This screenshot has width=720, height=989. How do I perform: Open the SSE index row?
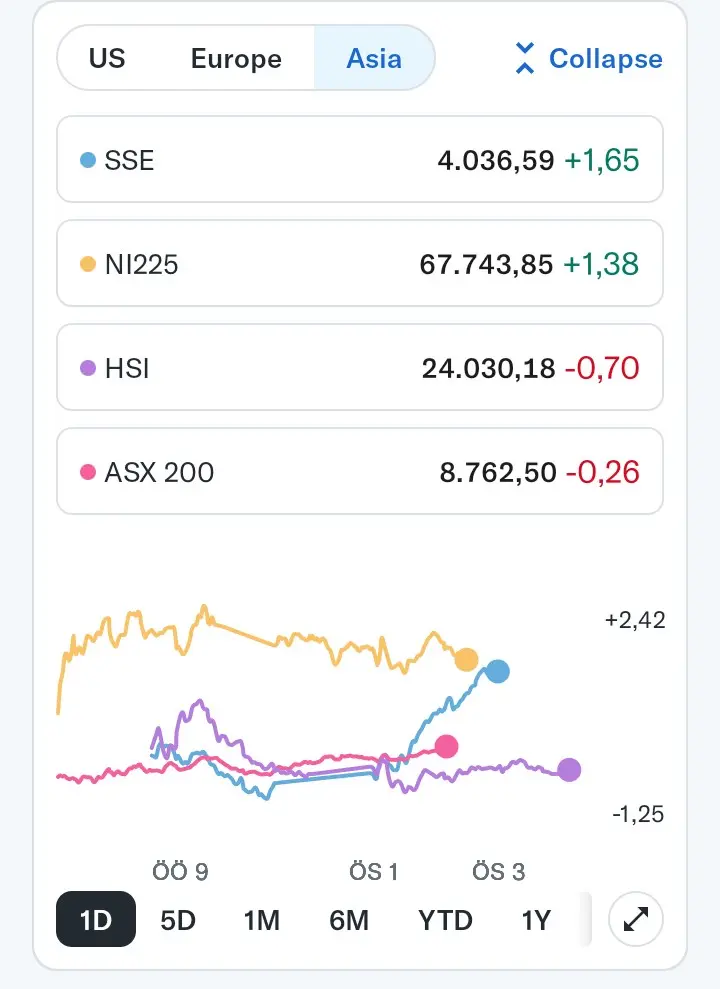[360, 160]
